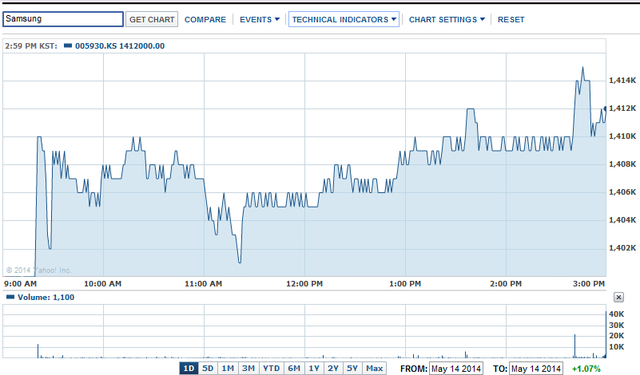Click the 1,402K price axis label
The width and height of the screenshot is (640, 375).
(622, 248)
